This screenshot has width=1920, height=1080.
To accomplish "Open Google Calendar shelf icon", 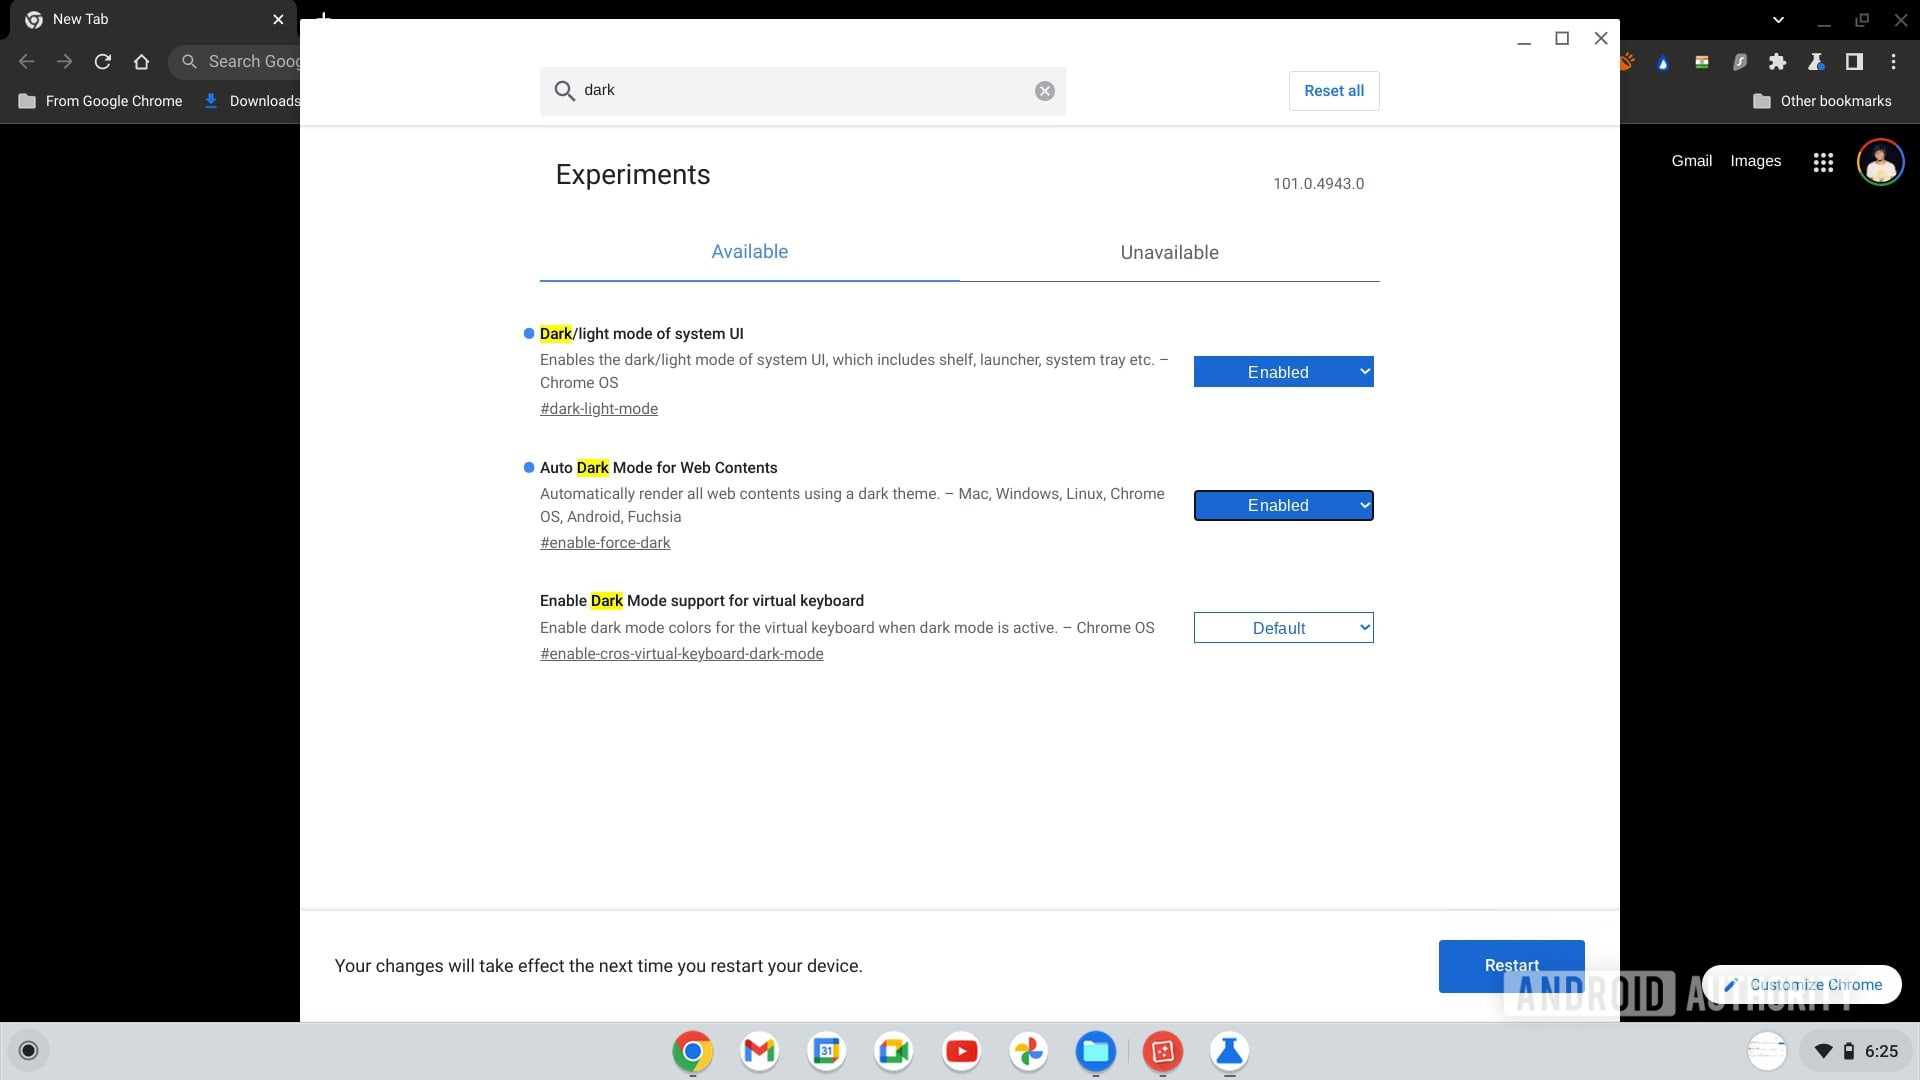I will [x=827, y=1051].
